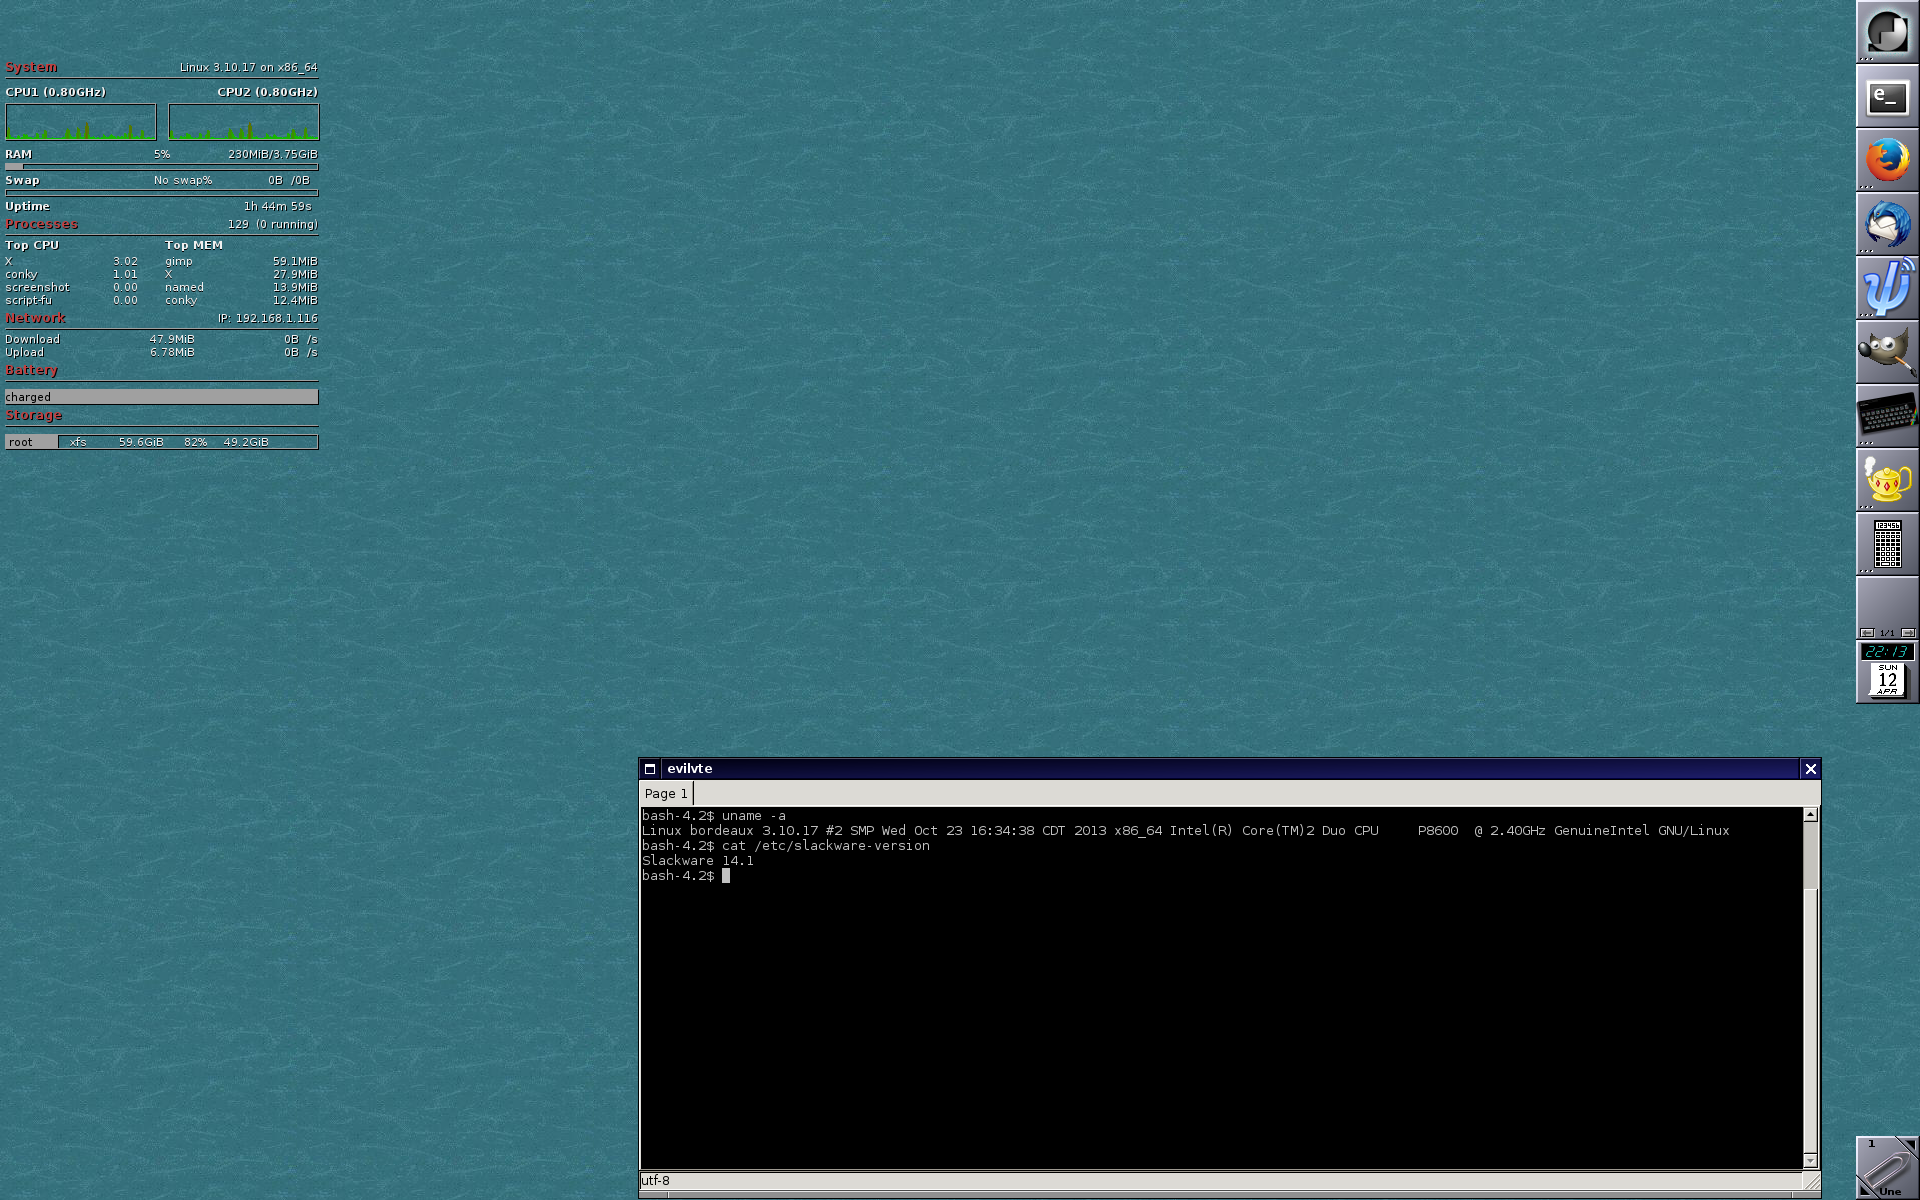The width and height of the screenshot is (1920, 1200).
Task: Open GIMP from the dock
Action: point(1887,352)
